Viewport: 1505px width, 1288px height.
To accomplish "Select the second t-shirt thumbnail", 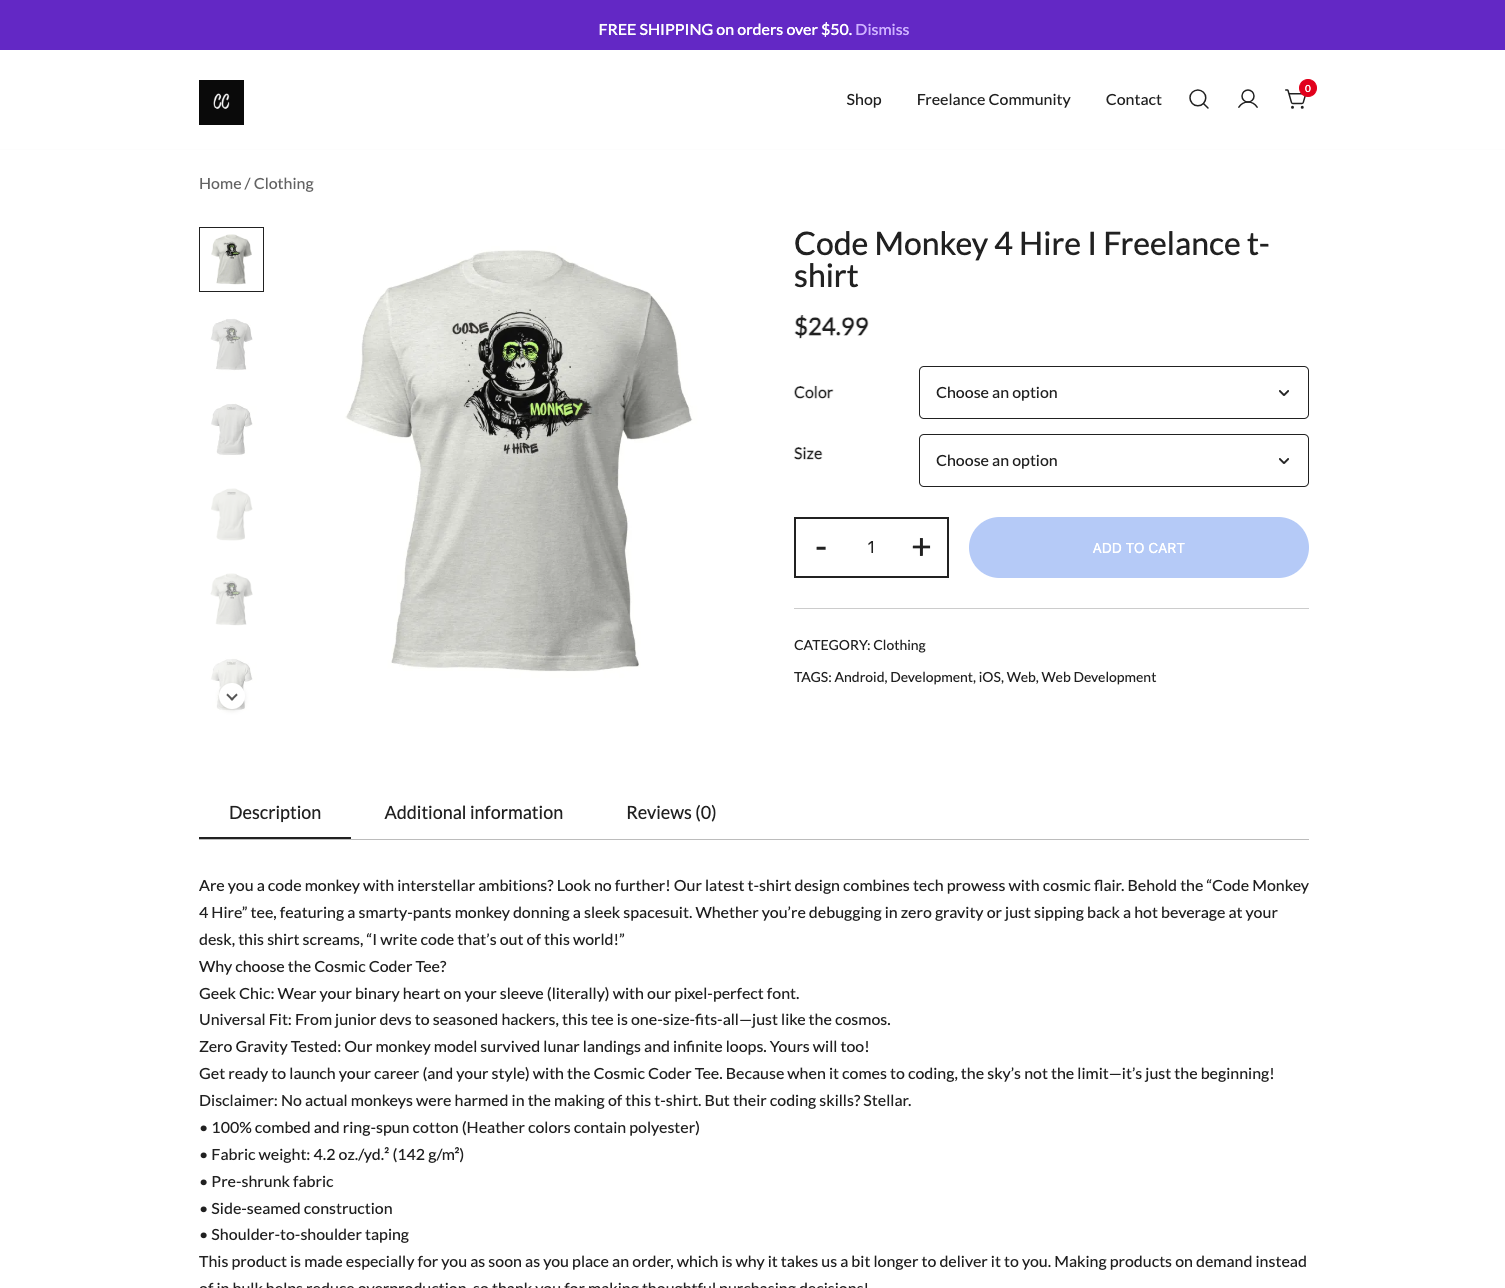I will click(x=232, y=344).
